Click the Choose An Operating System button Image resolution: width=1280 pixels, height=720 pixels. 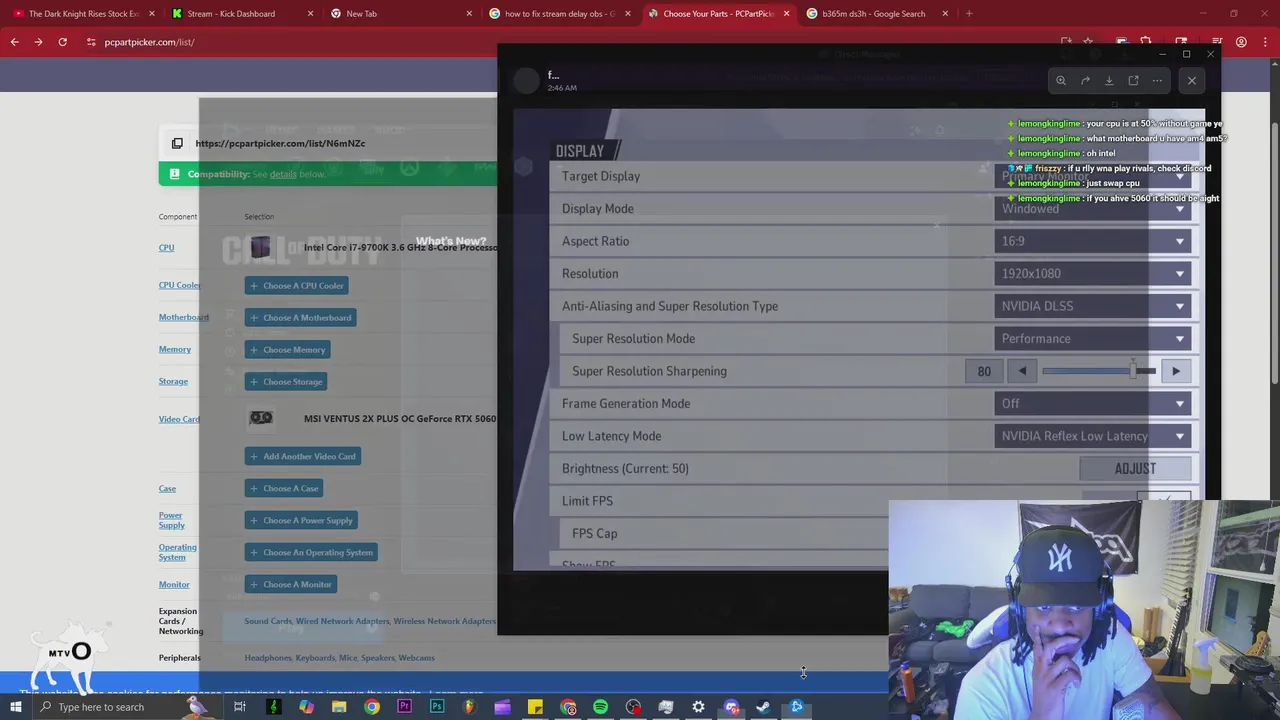pyautogui.click(x=312, y=553)
